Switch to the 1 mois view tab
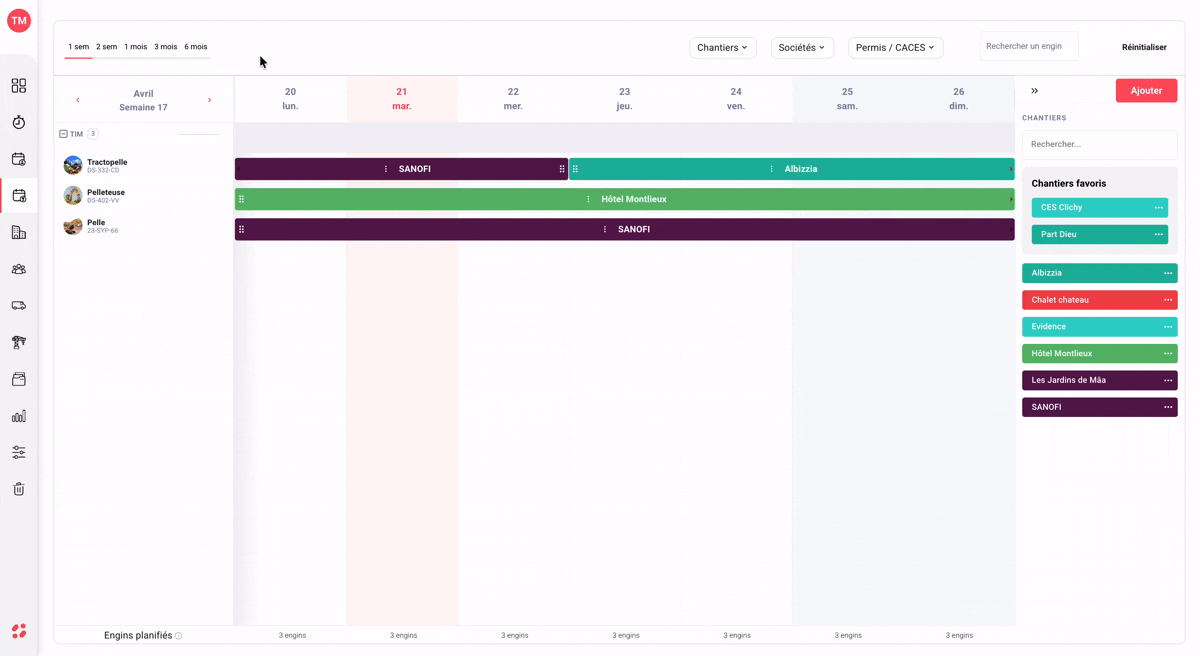Viewport: 1200px width, 656px height. click(x=135, y=47)
